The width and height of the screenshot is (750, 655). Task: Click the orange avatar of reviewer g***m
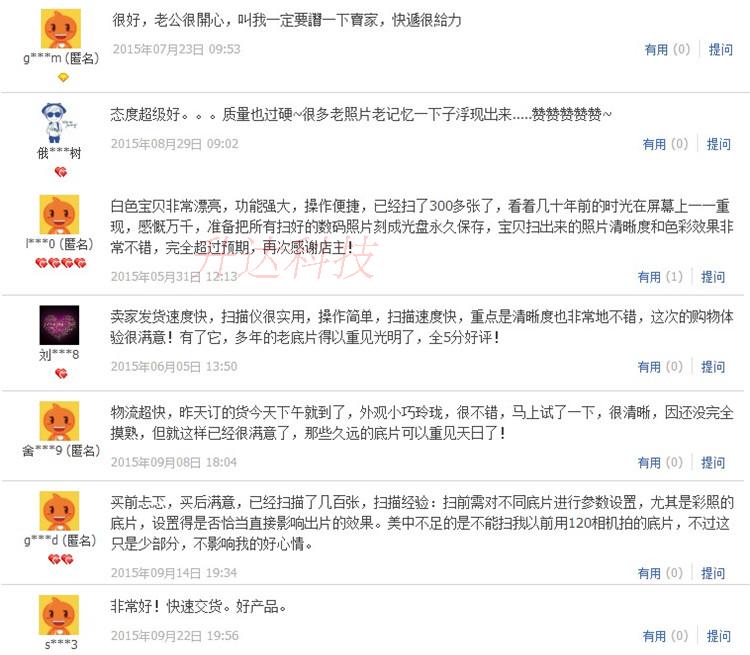61,28
